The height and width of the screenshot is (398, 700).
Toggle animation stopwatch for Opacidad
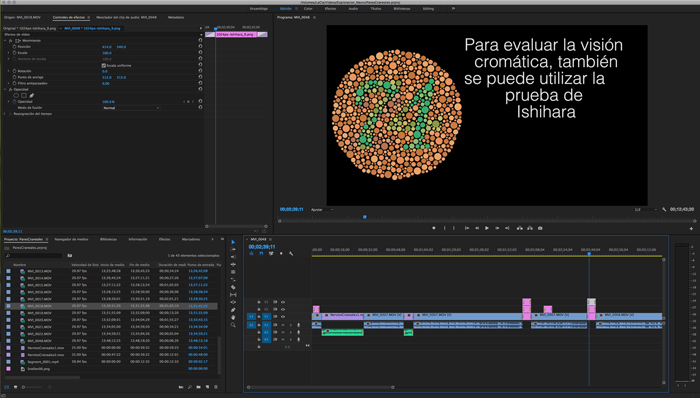(x=14, y=101)
